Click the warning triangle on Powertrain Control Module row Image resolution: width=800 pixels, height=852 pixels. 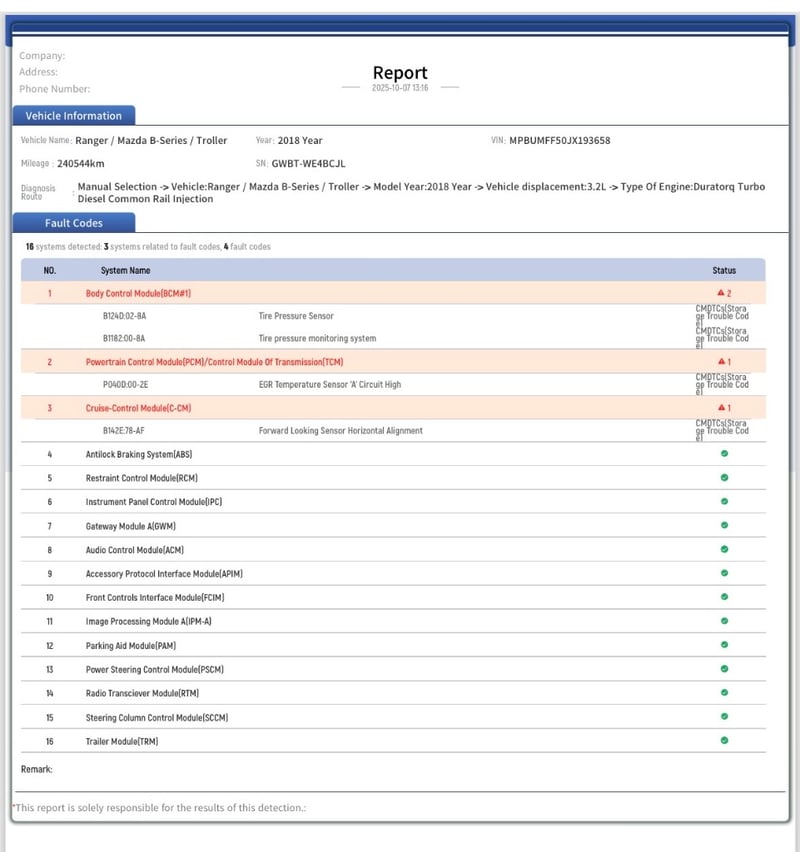click(721, 361)
